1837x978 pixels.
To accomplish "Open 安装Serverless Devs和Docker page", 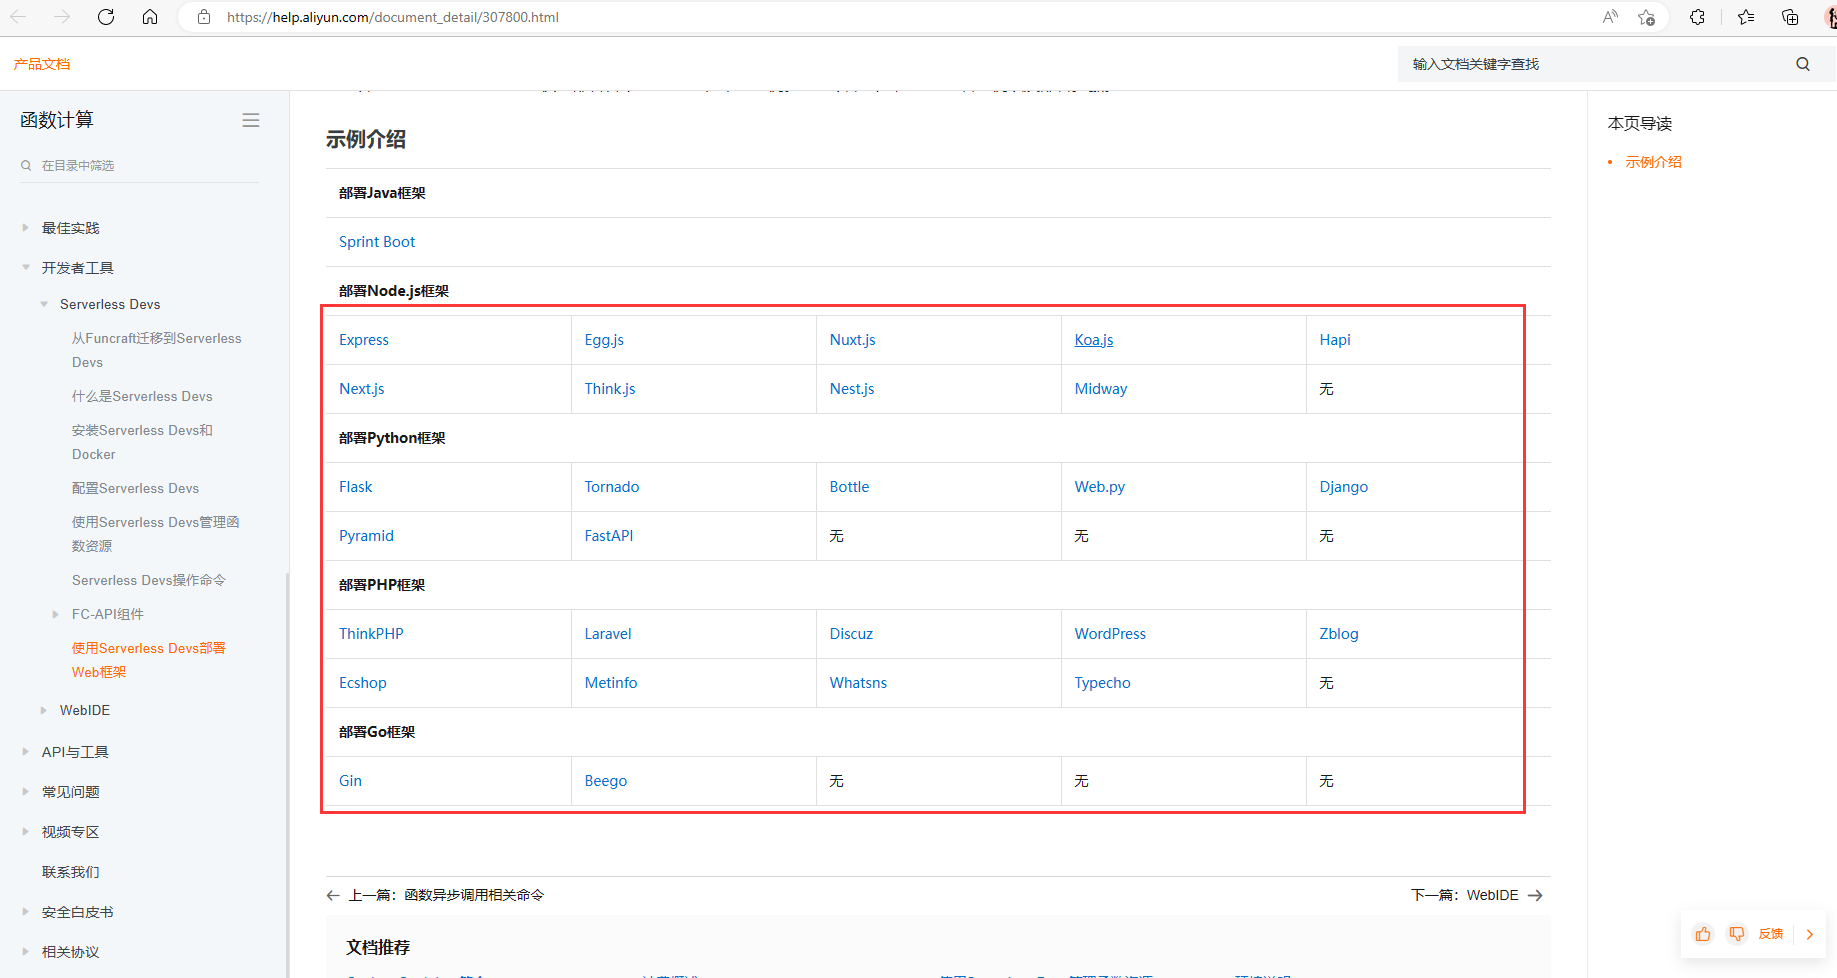I will click(142, 442).
